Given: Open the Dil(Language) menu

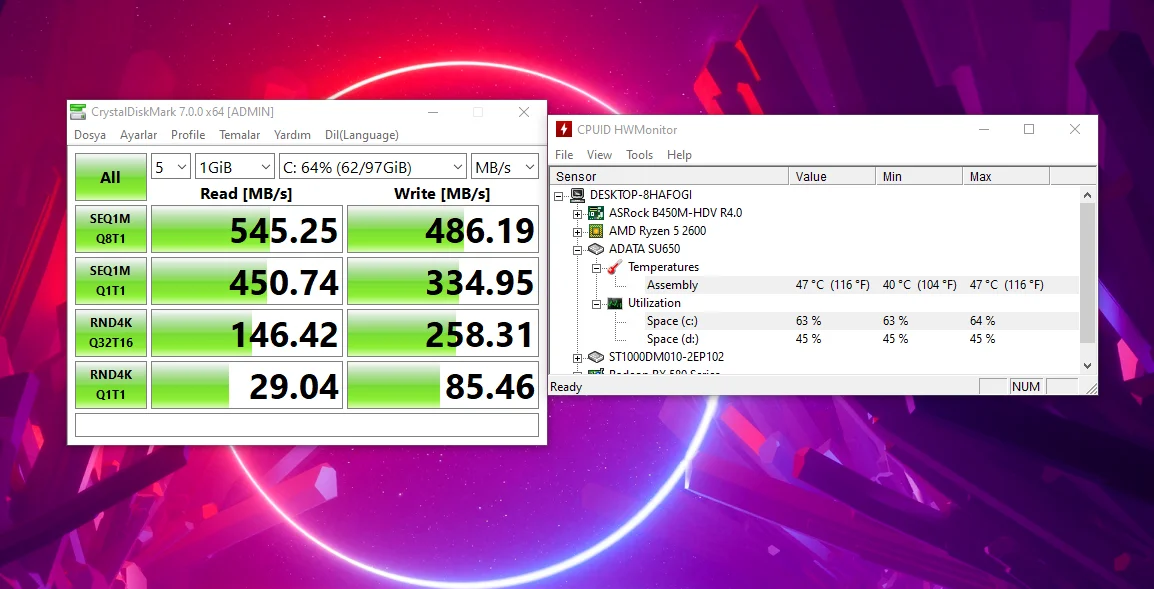Looking at the screenshot, I should (361, 135).
